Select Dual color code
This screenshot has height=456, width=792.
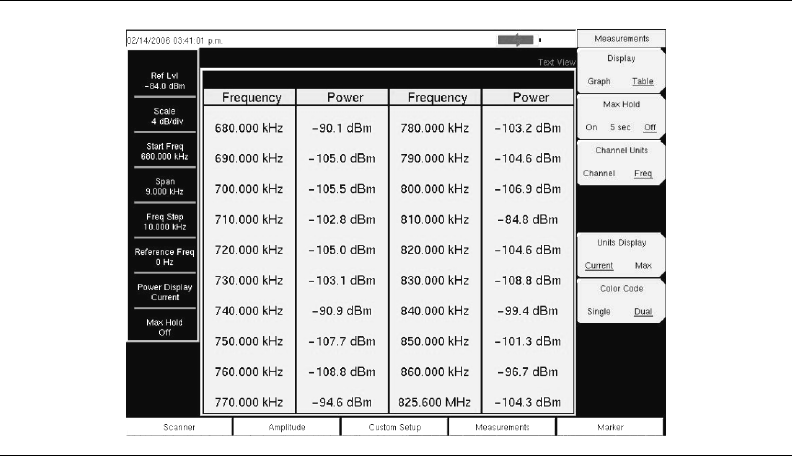643,312
